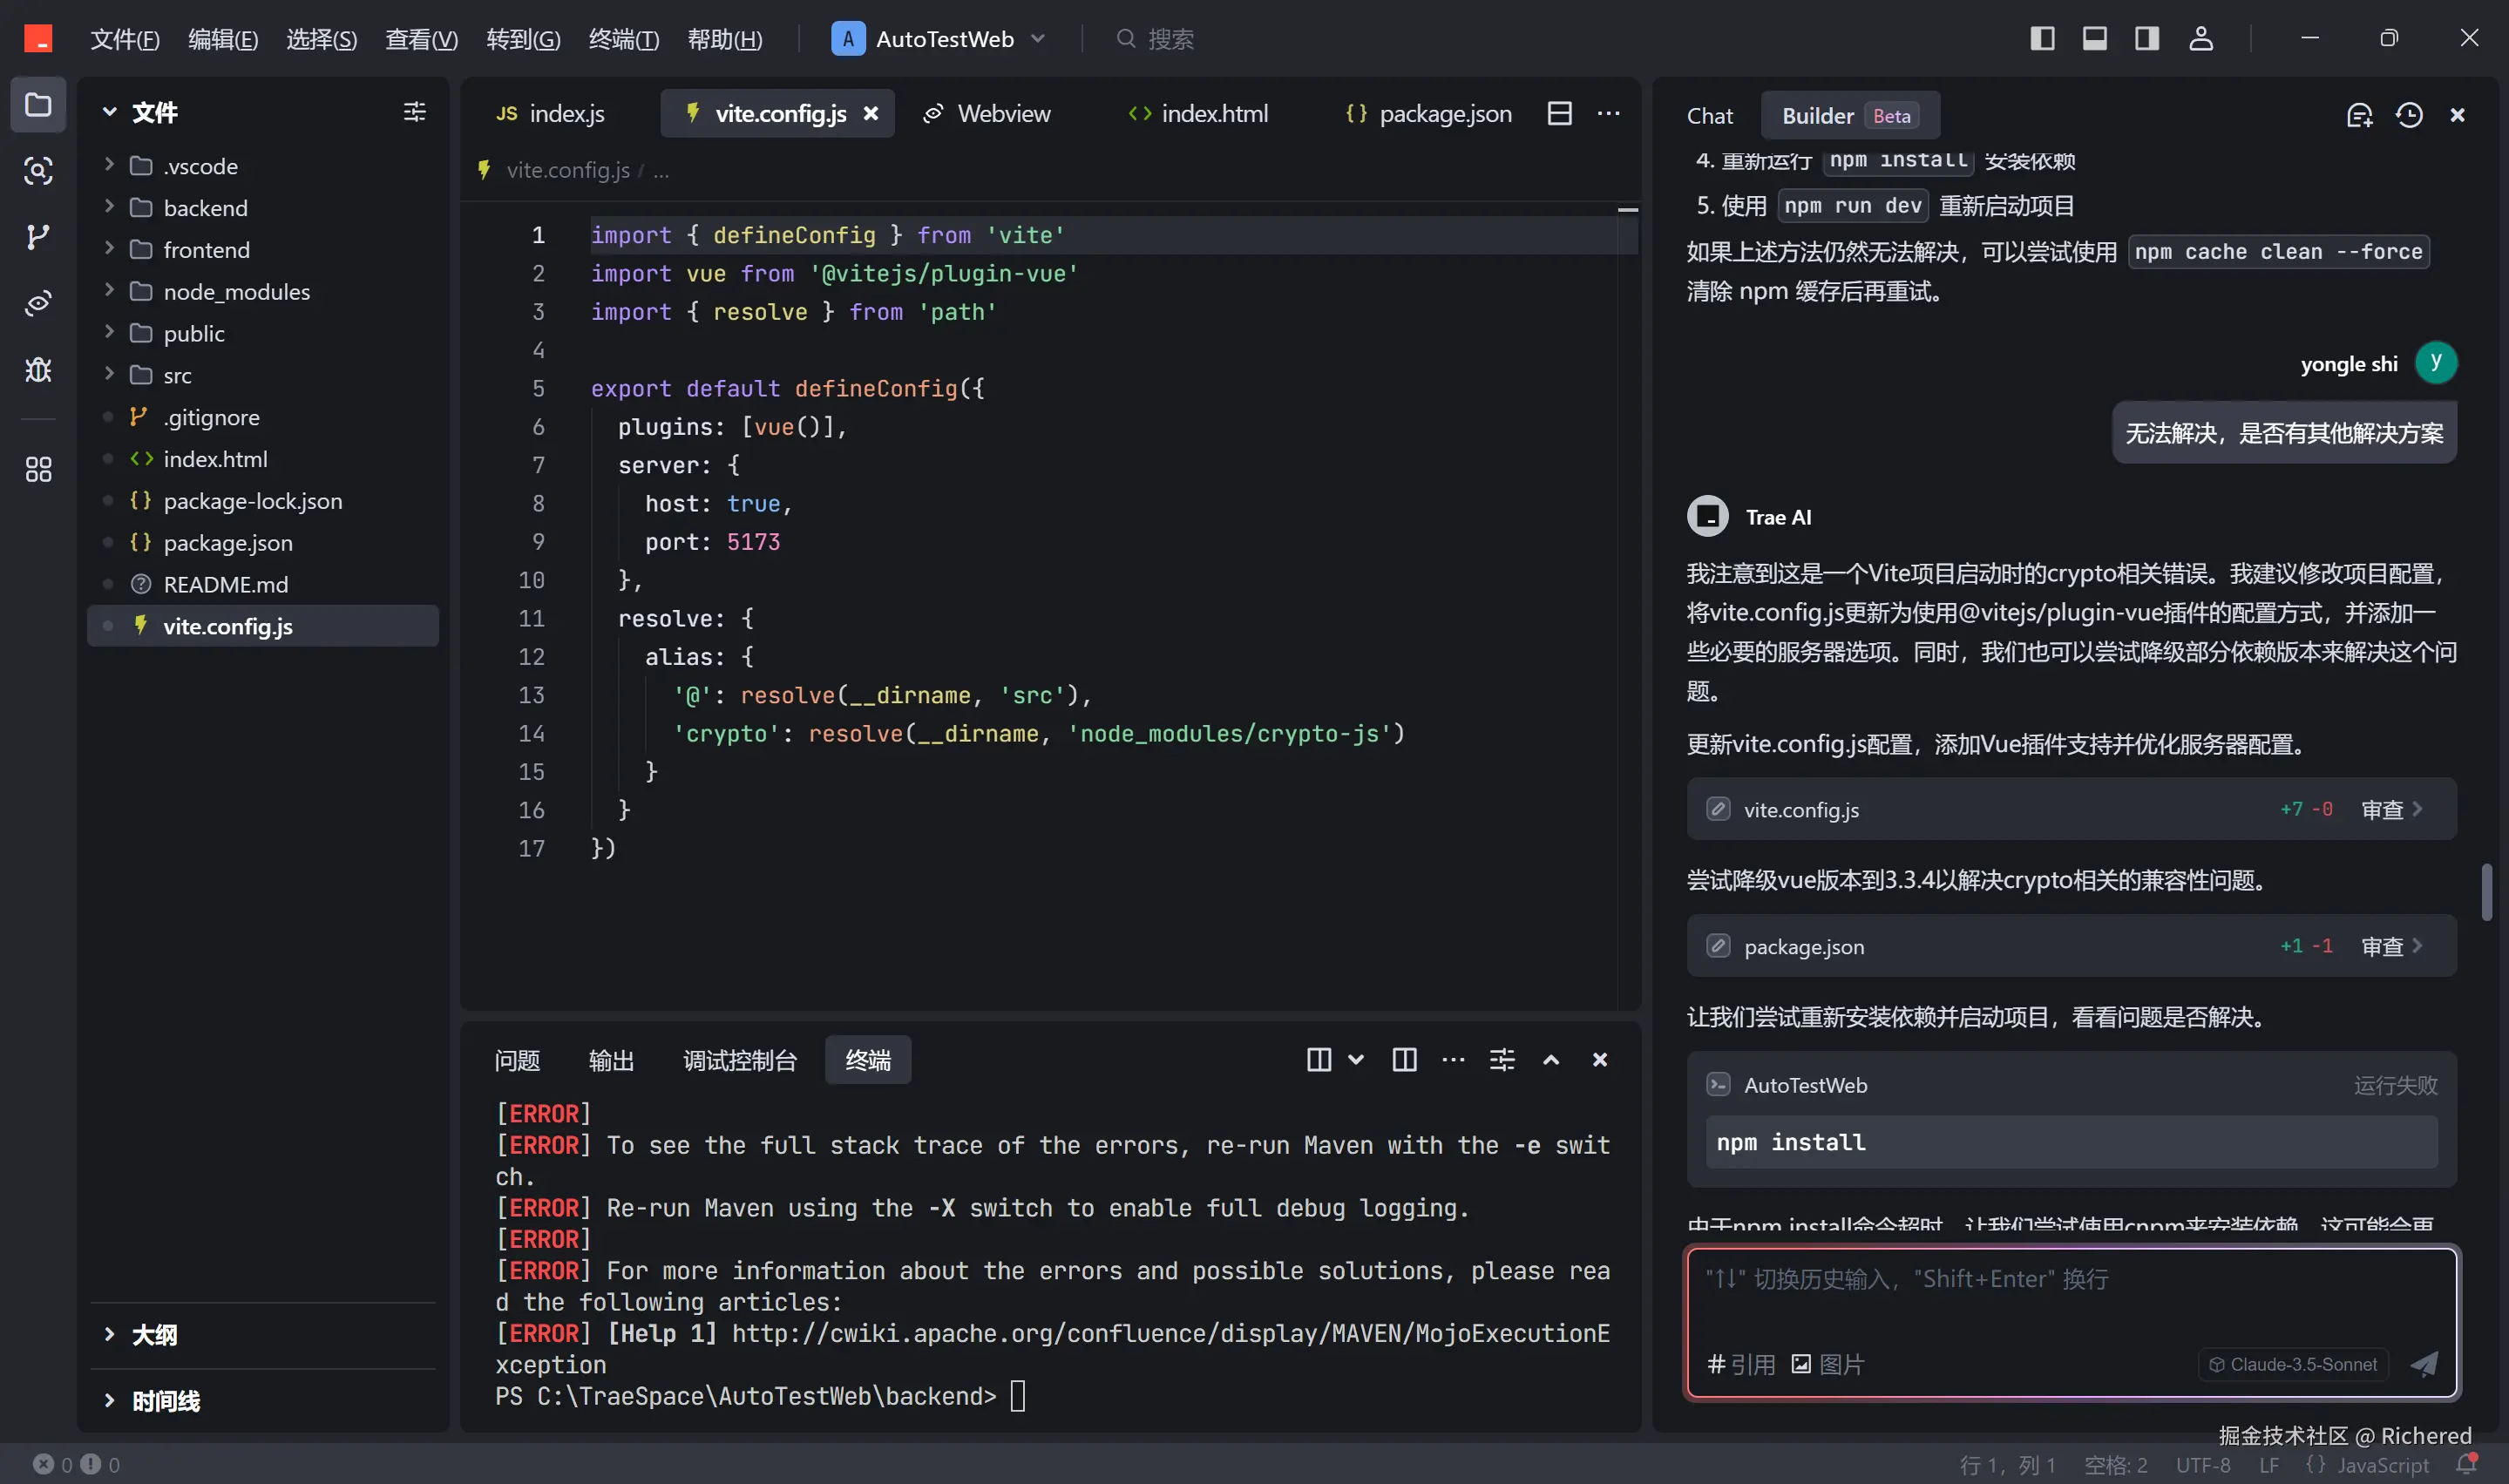The height and width of the screenshot is (1484, 2509).
Task: Expand the 大纲 outline section
Action: point(155,1335)
